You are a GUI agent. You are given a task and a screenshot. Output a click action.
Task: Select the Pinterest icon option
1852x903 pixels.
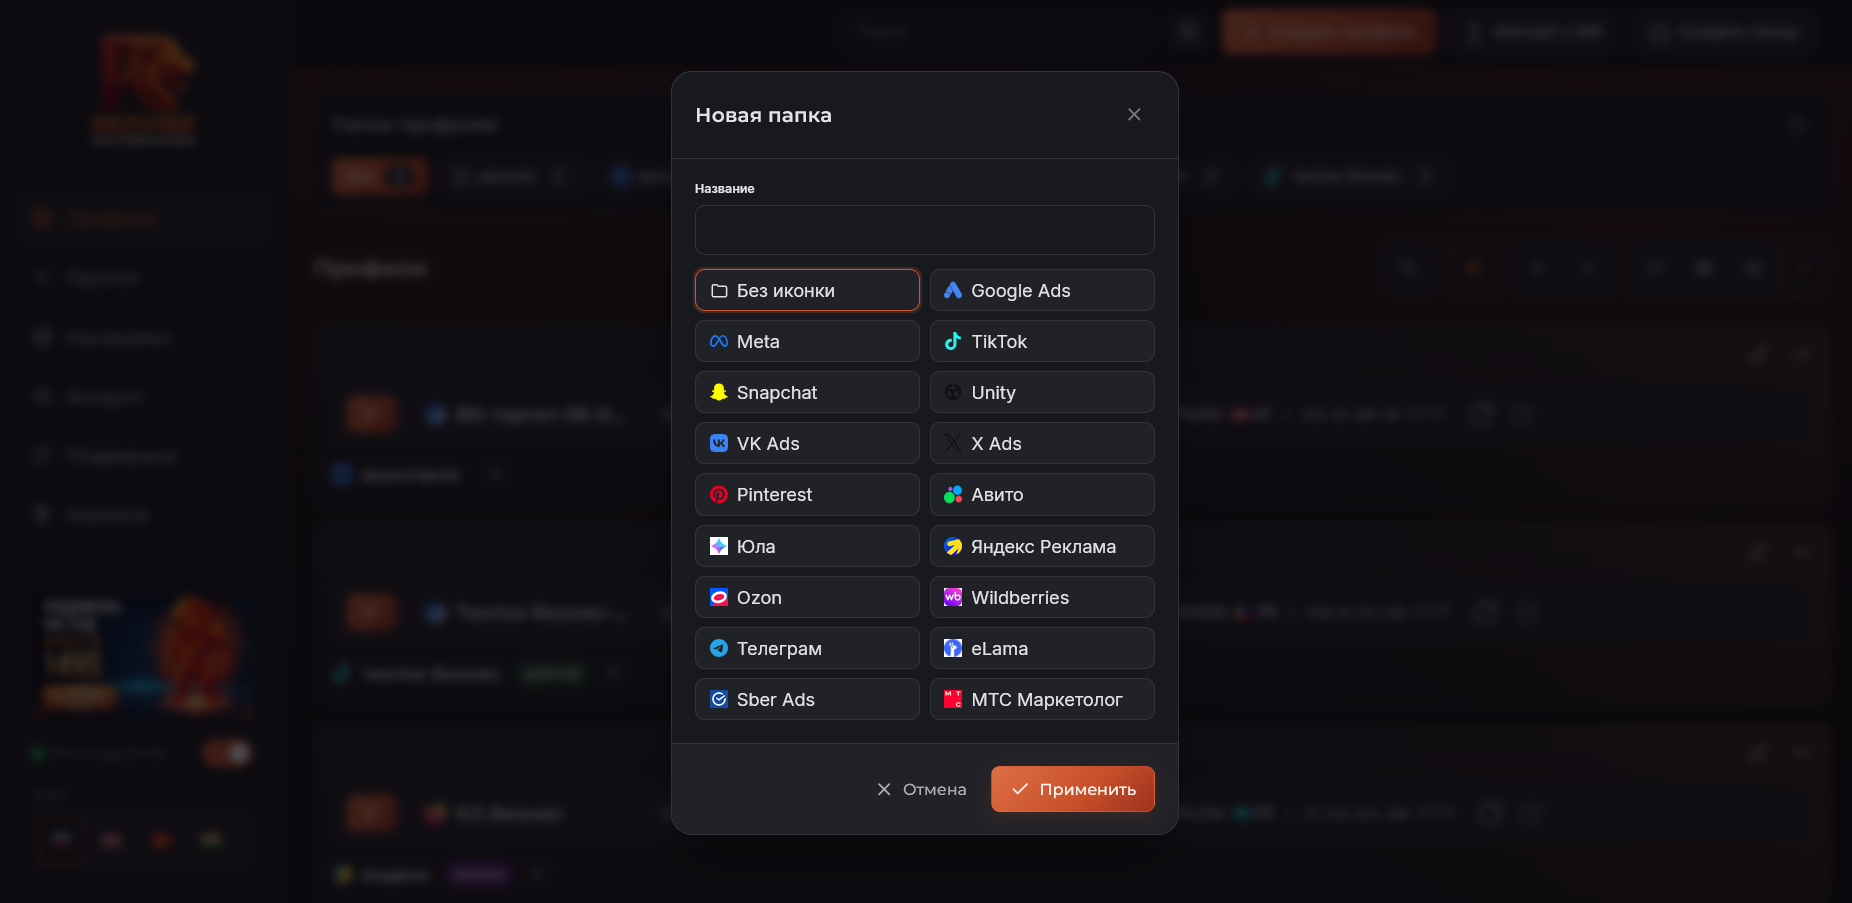807,494
